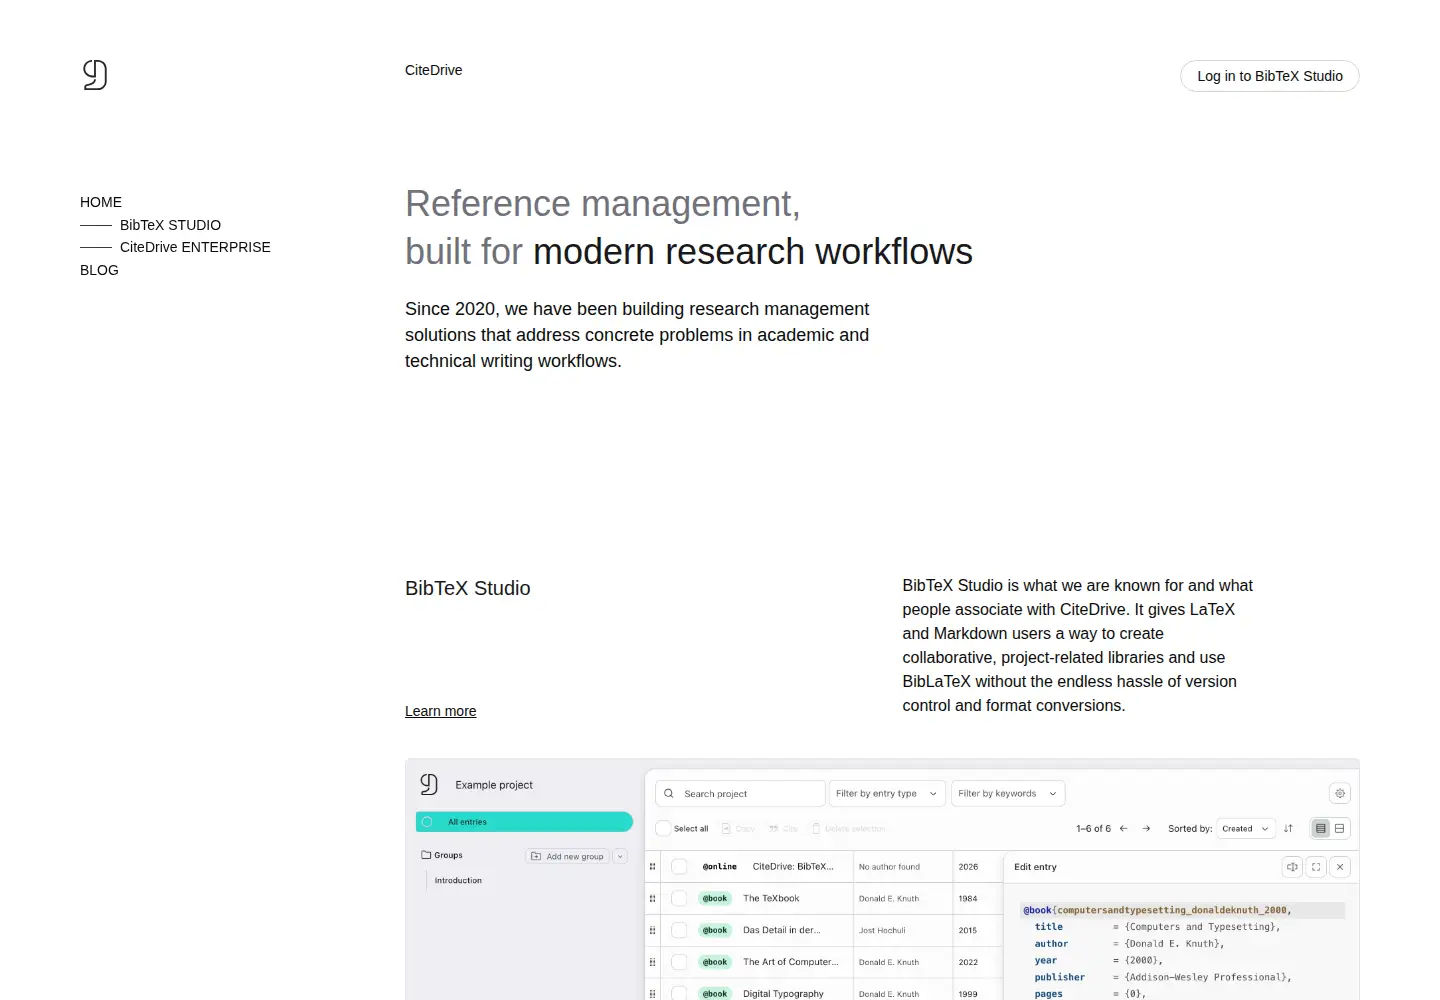
Task: Click the split editor icon in Edit entry
Action: tap(1292, 867)
